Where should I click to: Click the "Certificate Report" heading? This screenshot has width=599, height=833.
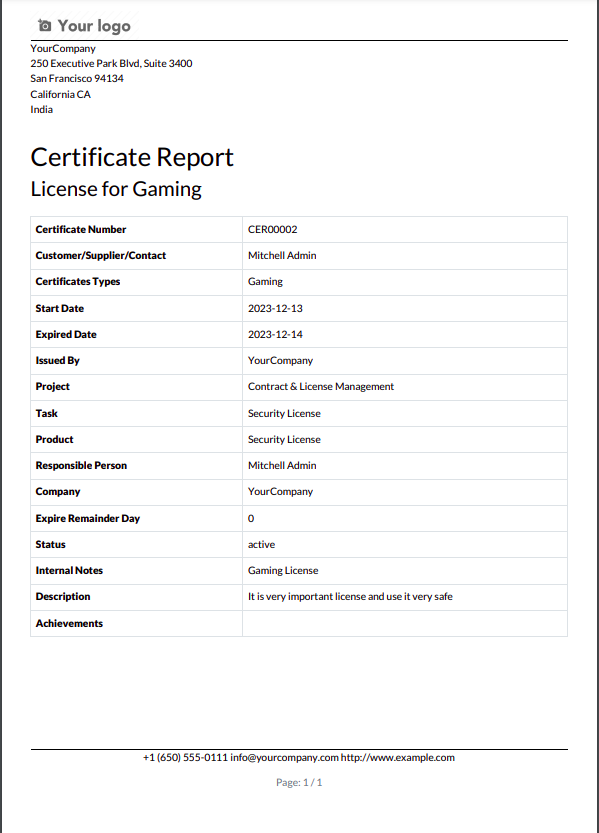(x=132, y=157)
